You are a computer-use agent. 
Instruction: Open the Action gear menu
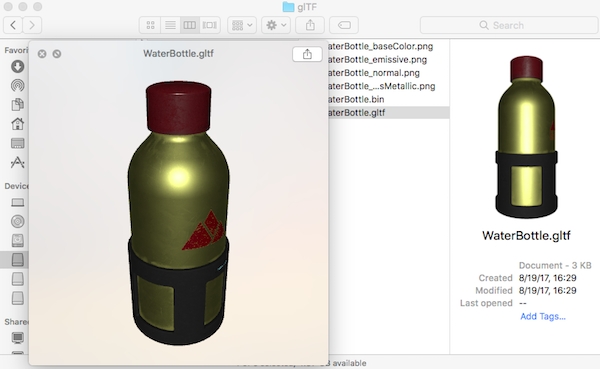276,25
